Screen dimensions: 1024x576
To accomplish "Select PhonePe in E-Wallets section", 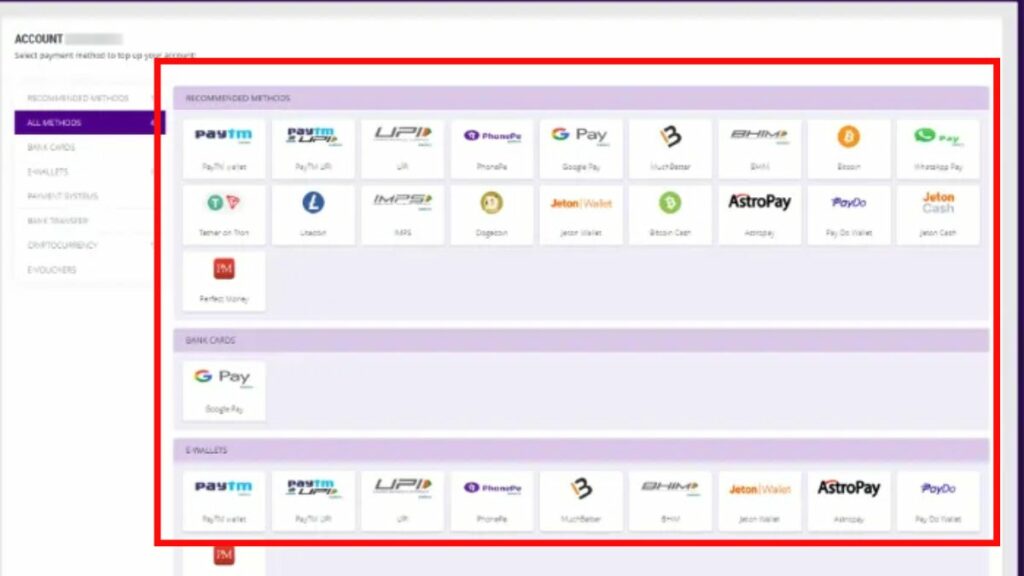I will click(x=492, y=501).
